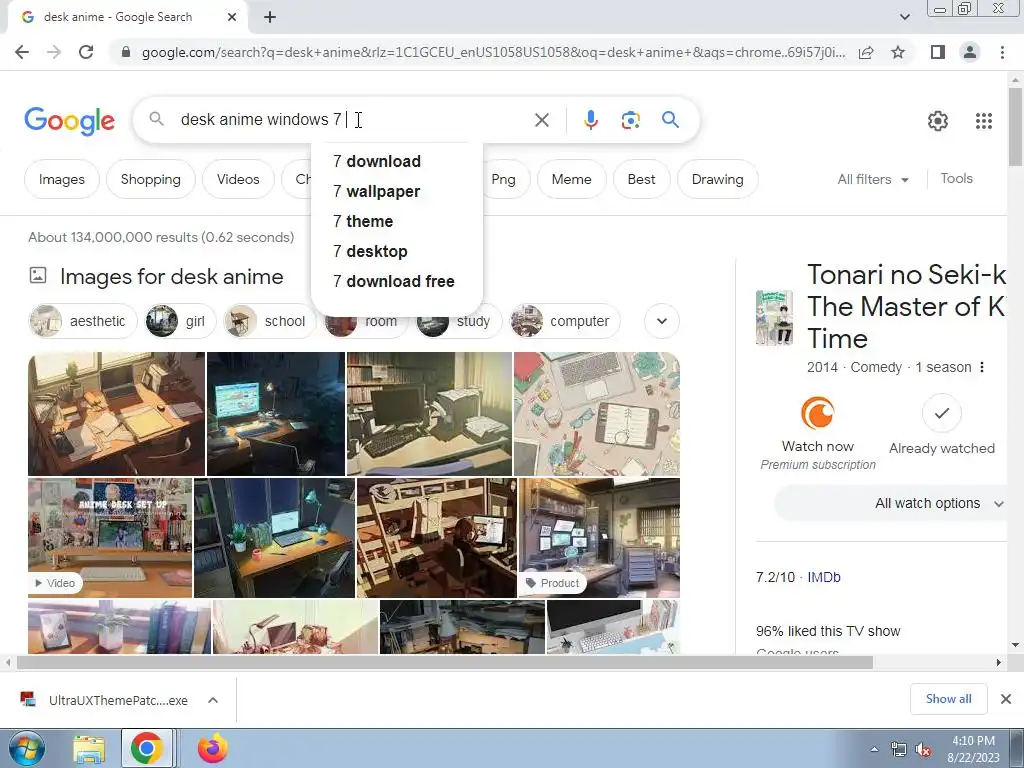The image size is (1024, 768).
Task: Submit search with the blue magnifier icon
Action: pyautogui.click(x=670, y=120)
